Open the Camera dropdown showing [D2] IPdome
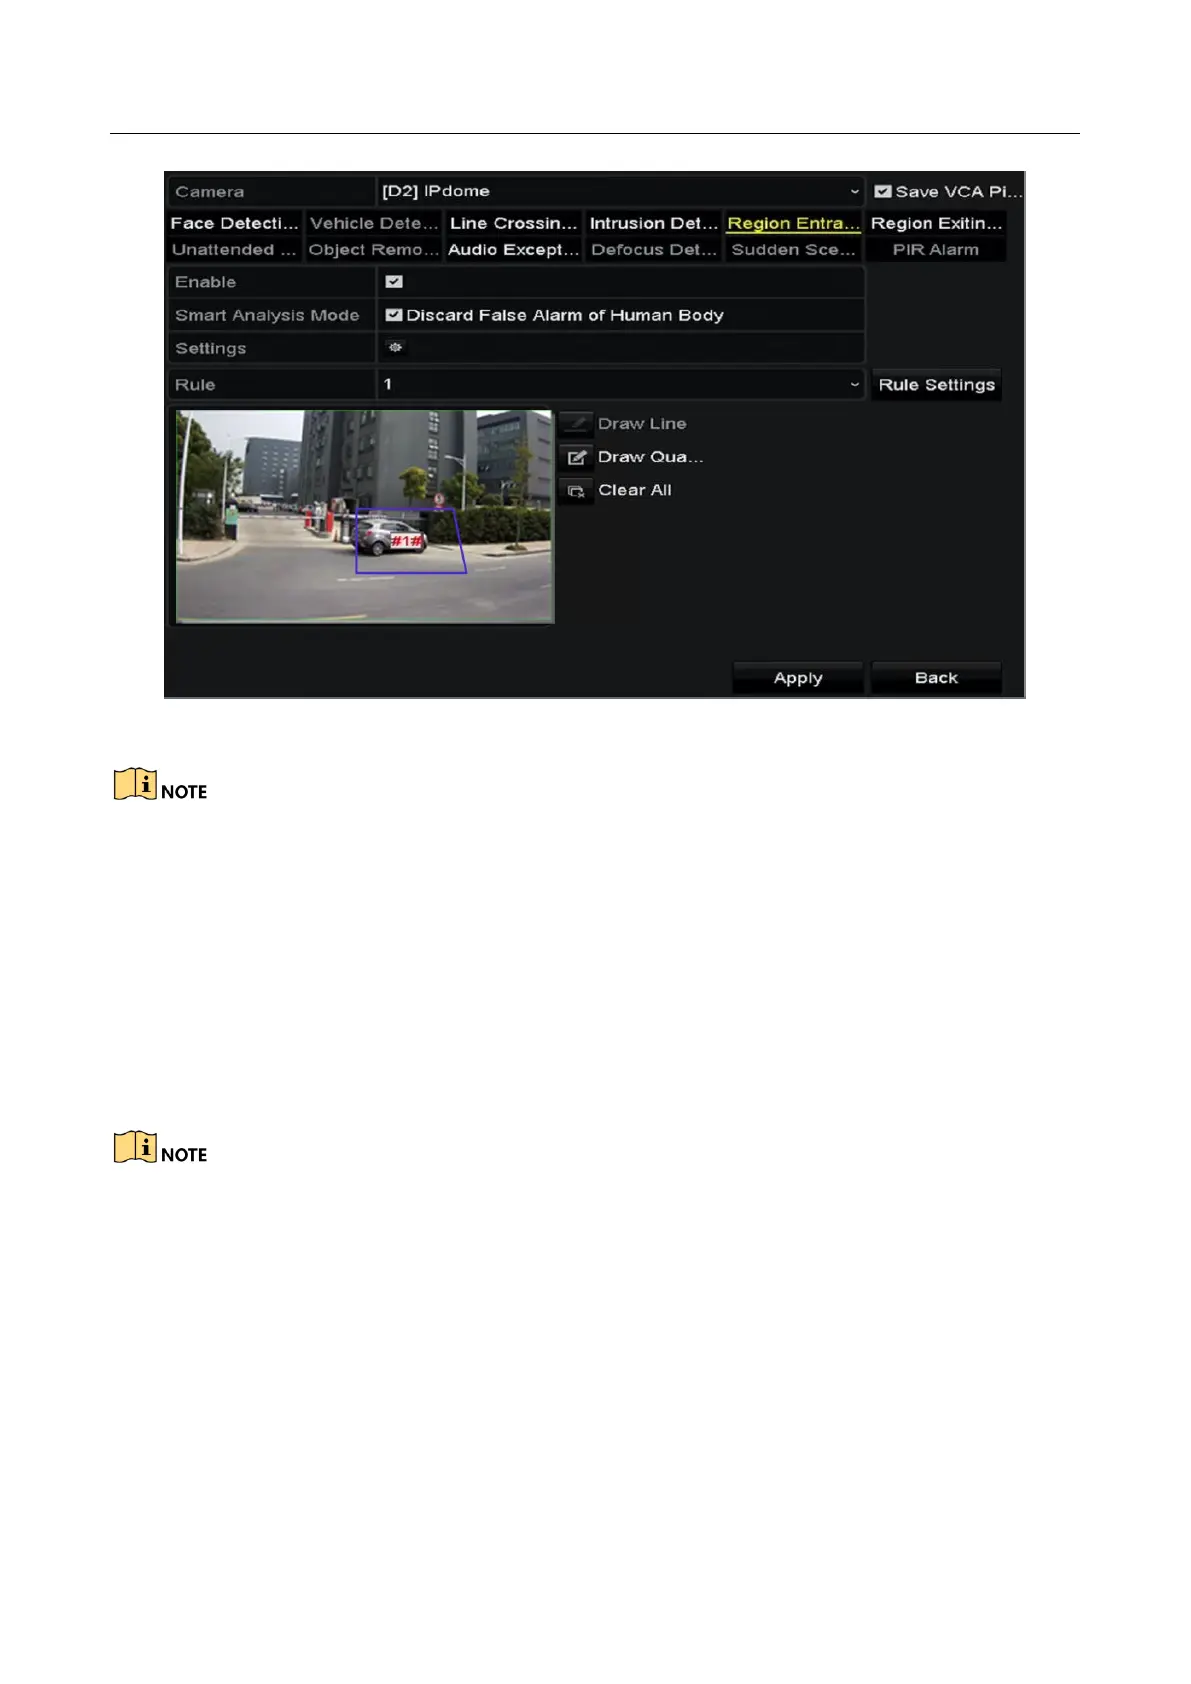This screenshot has height=1684, width=1191. 620,191
